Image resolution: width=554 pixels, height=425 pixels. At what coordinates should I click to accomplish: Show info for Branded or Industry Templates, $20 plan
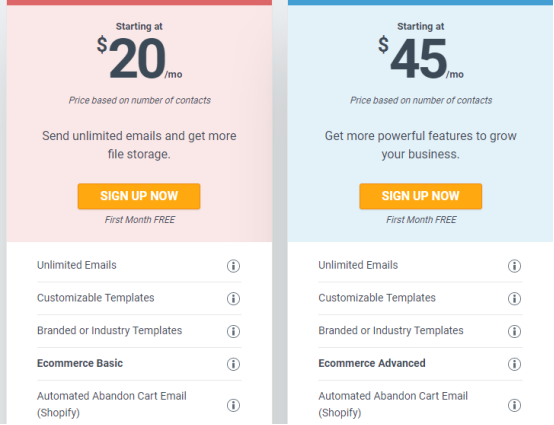(233, 331)
